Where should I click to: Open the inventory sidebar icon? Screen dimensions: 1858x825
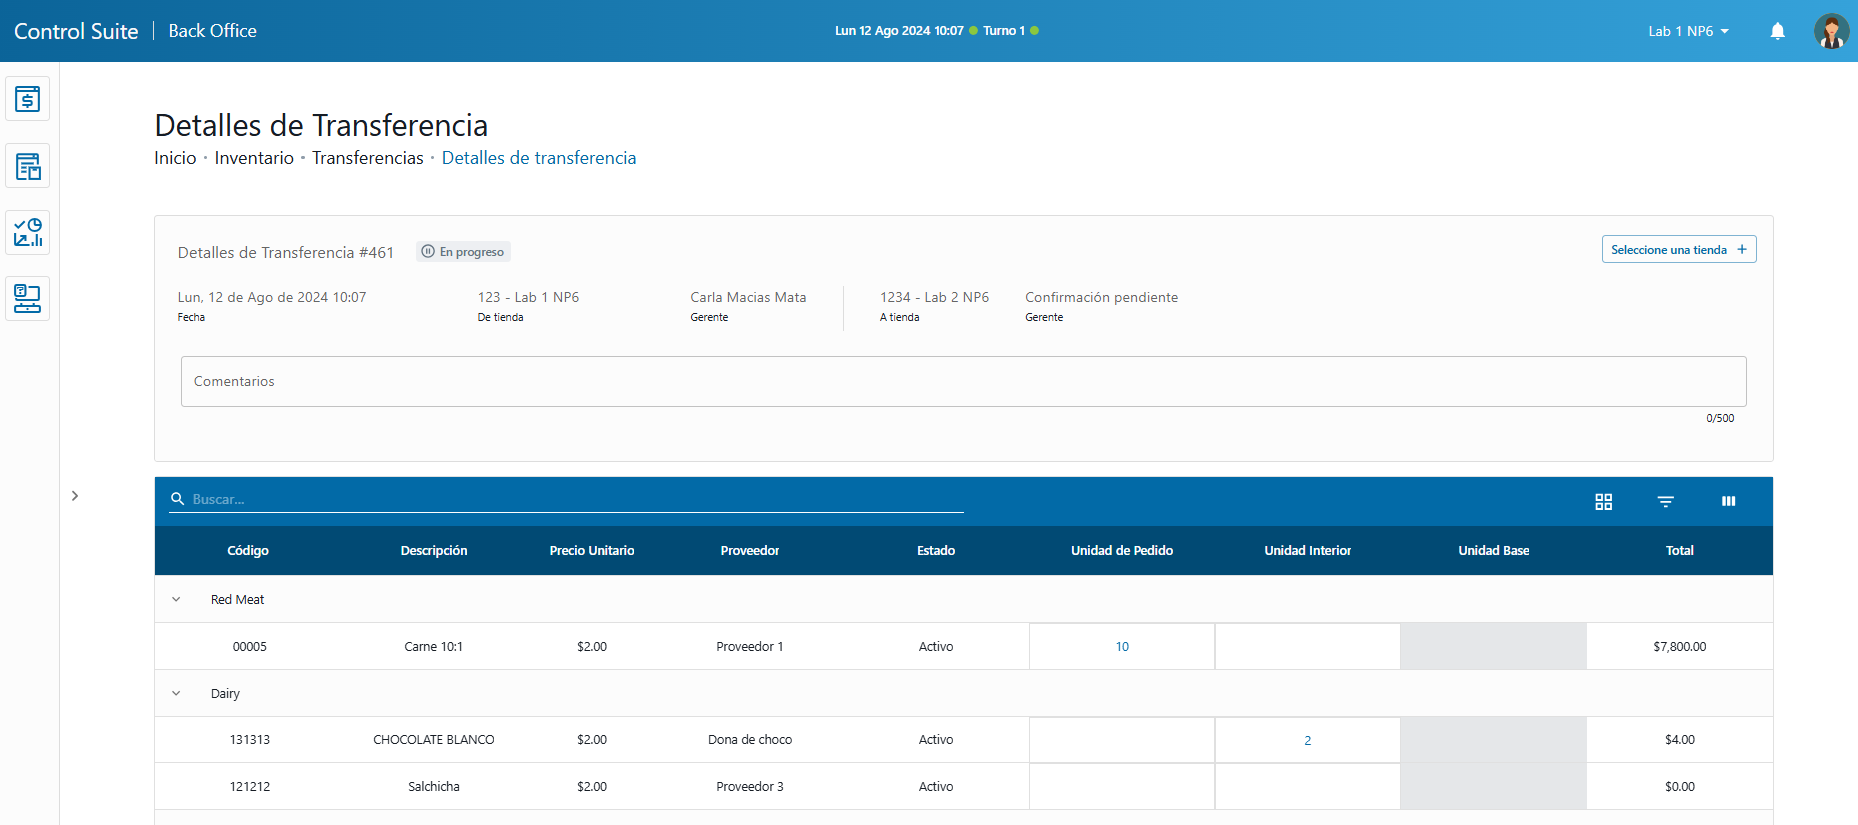point(28,166)
